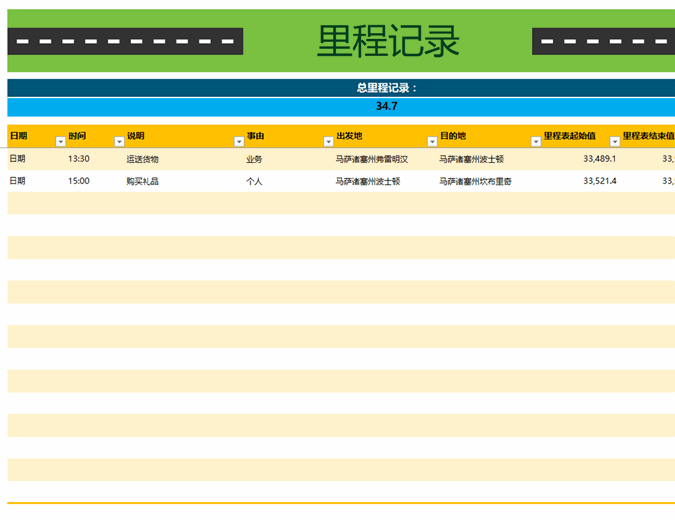Click the total mileage value 34.7
Image resolution: width=675 pixels, height=520 pixels.
point(386,106)
